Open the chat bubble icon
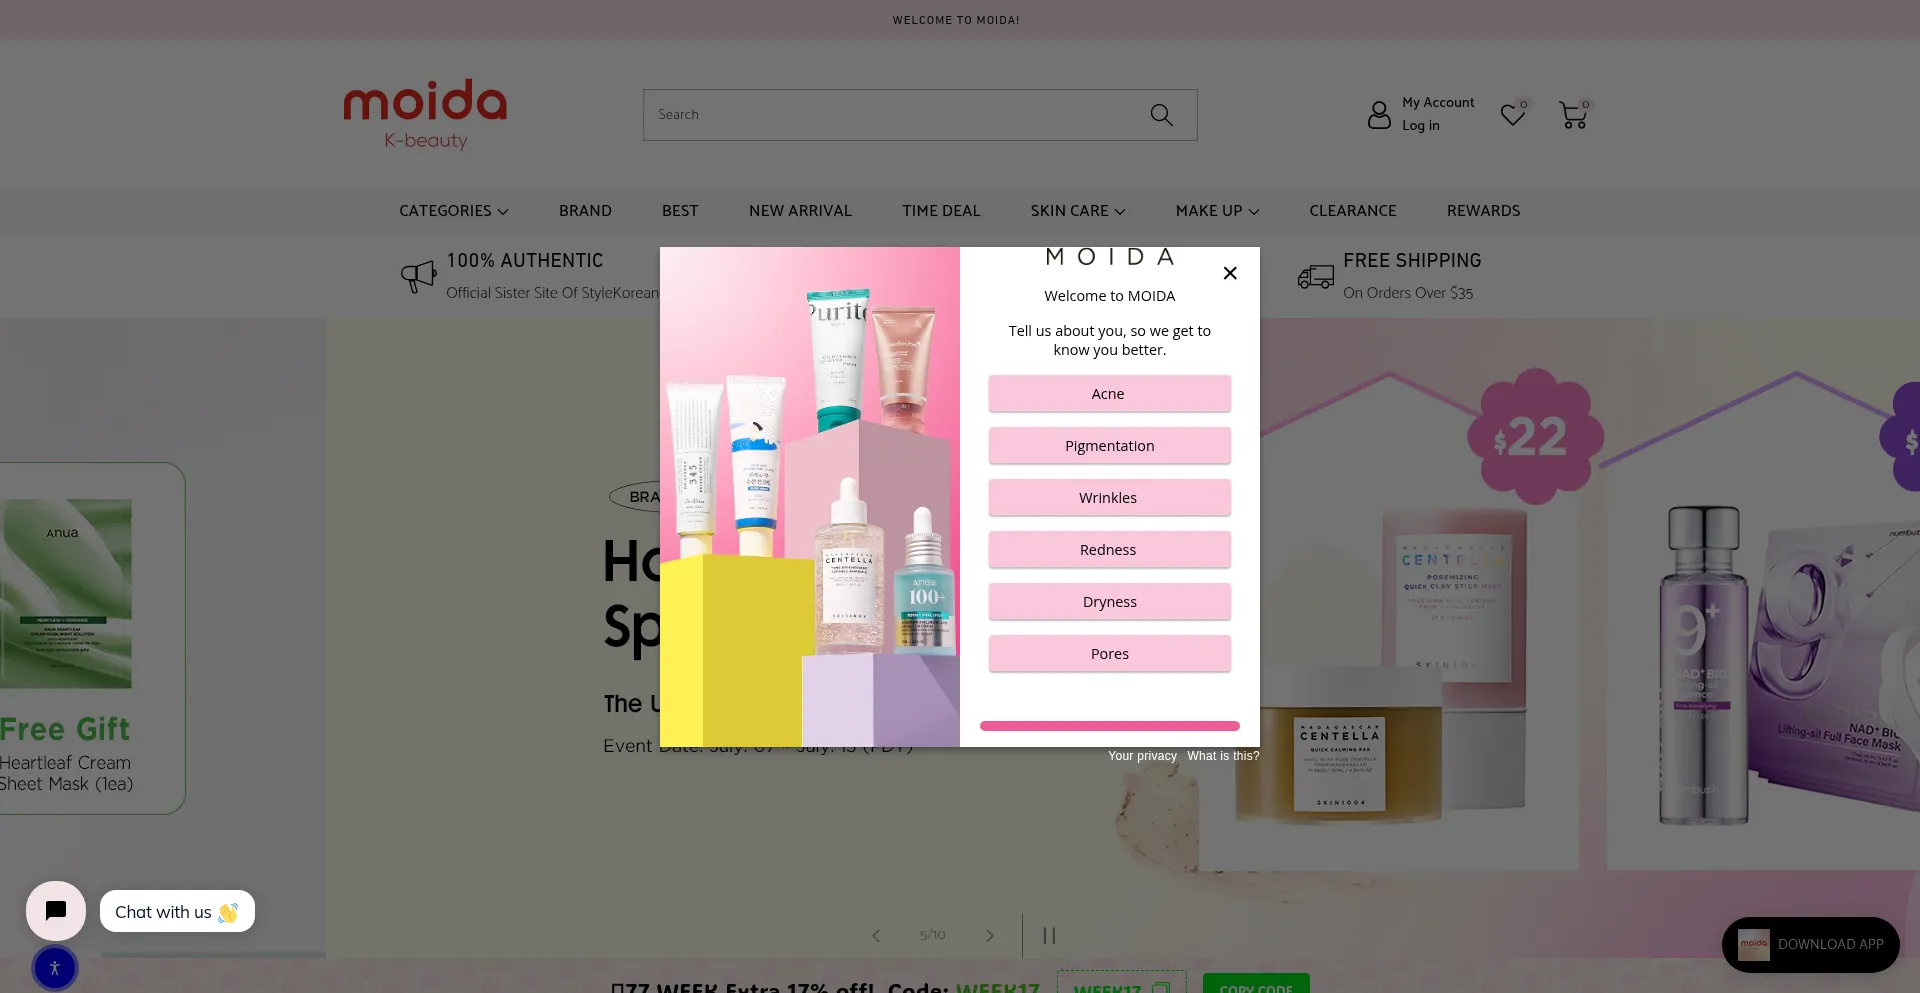Viewport: 1920px width, 993px height. point(56,910)
